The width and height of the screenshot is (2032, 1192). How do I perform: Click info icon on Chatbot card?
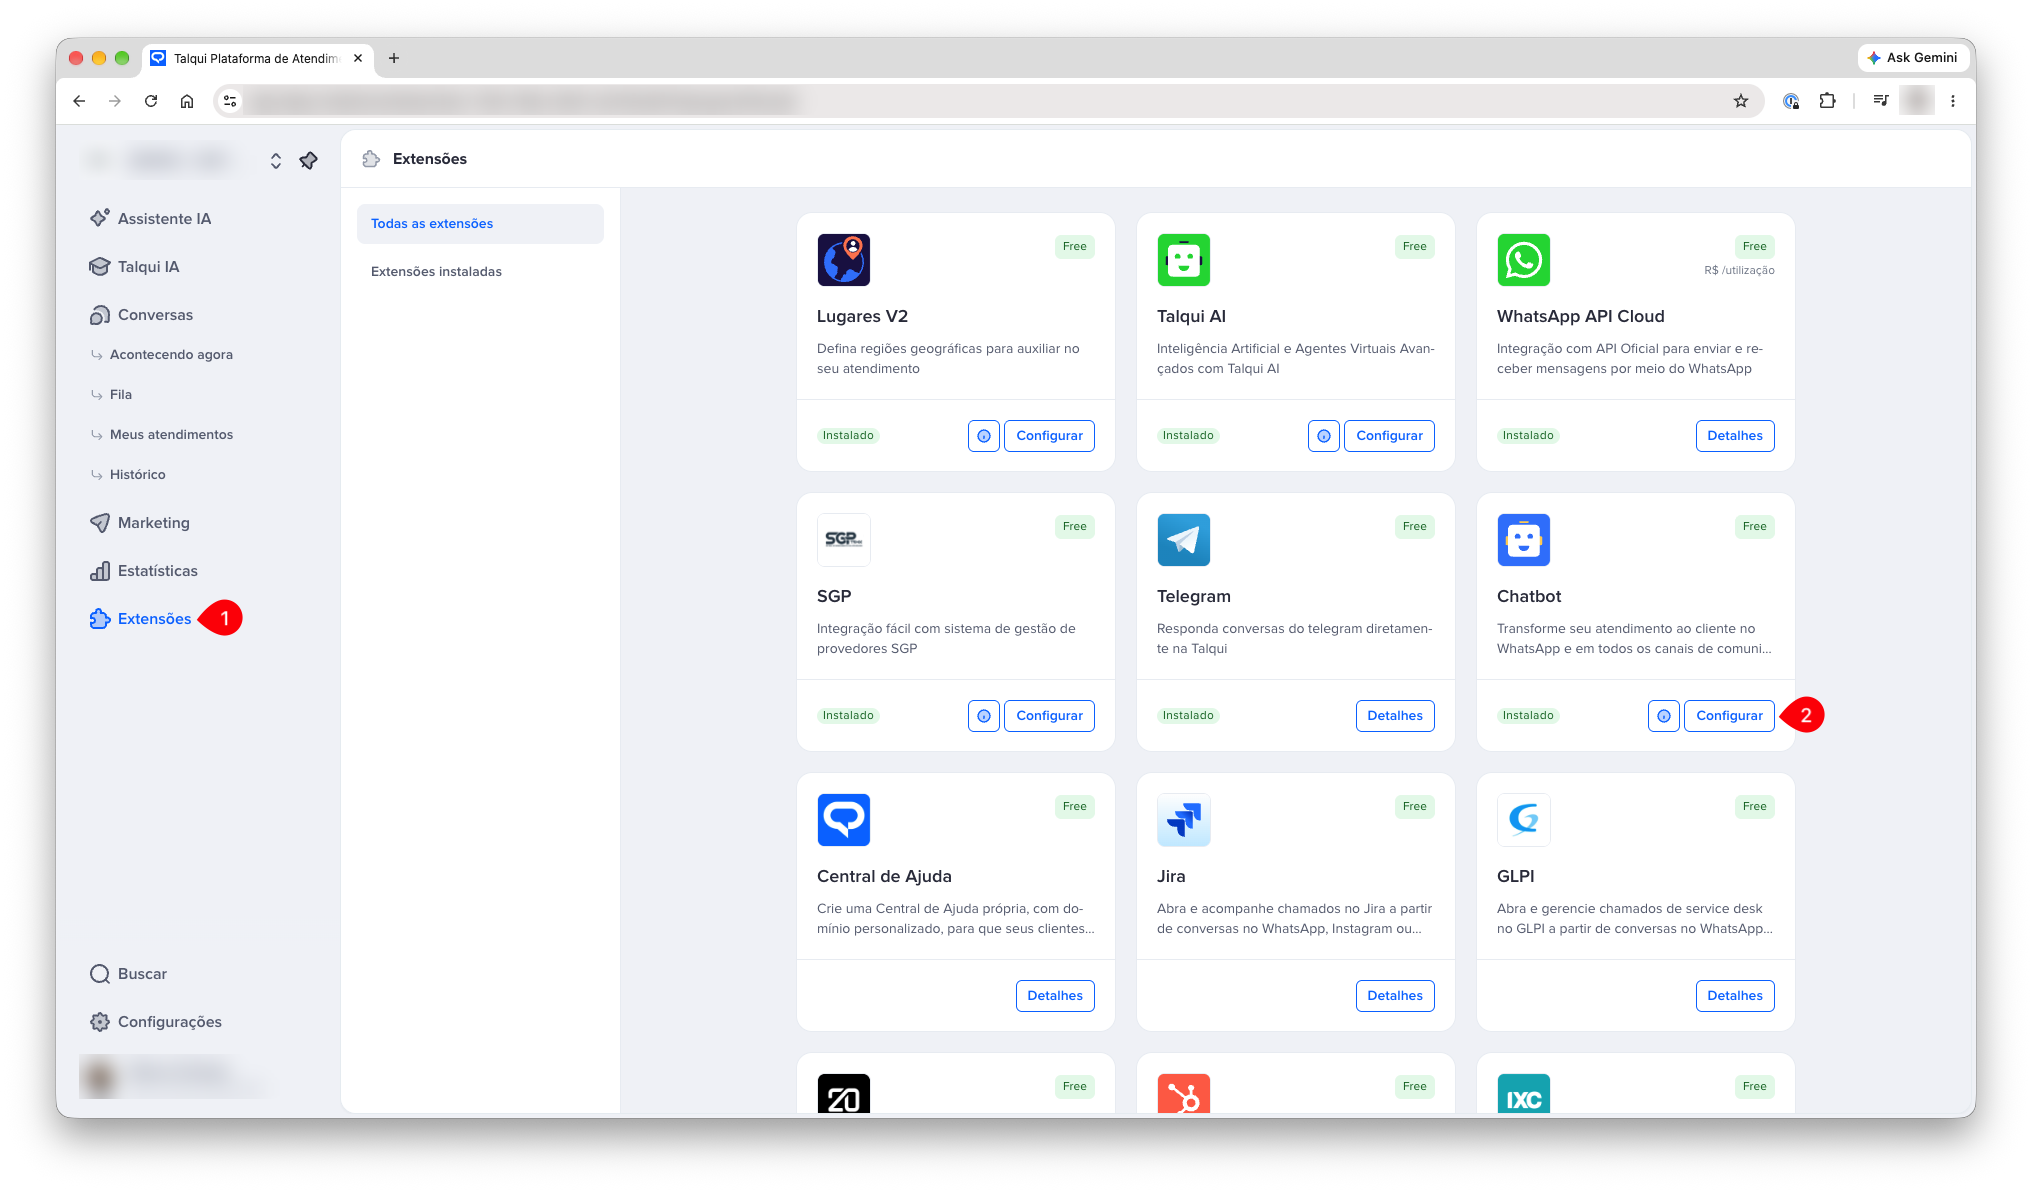tap(1664, 715)
